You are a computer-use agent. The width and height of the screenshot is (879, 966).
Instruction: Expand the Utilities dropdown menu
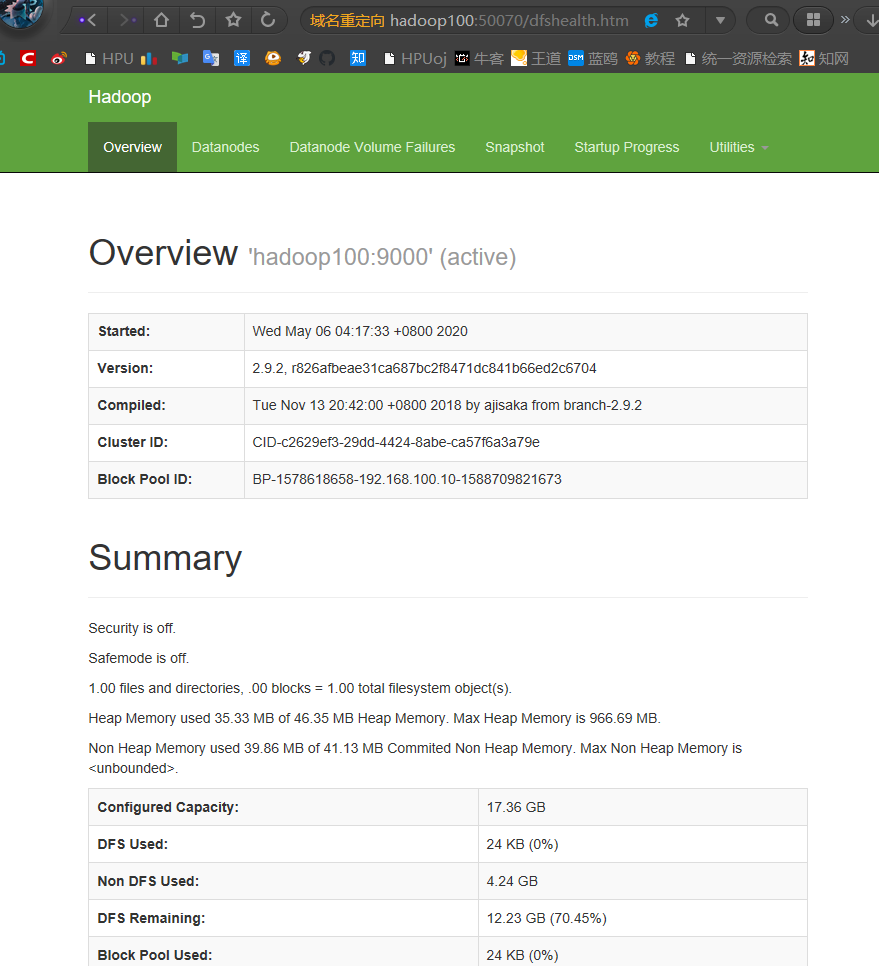tap(739, 147)
